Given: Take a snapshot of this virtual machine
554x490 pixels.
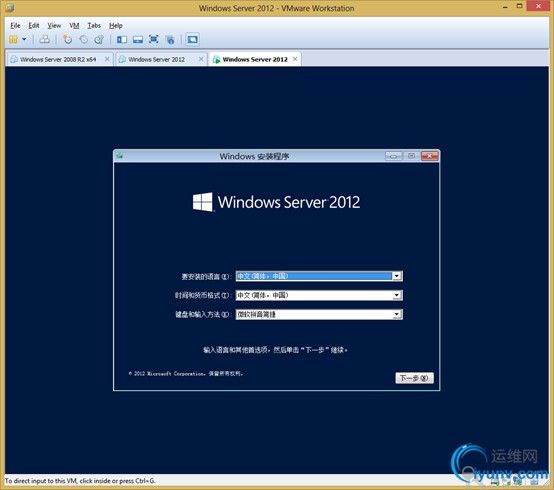Looking at the screenshot, I should point(67,39).
